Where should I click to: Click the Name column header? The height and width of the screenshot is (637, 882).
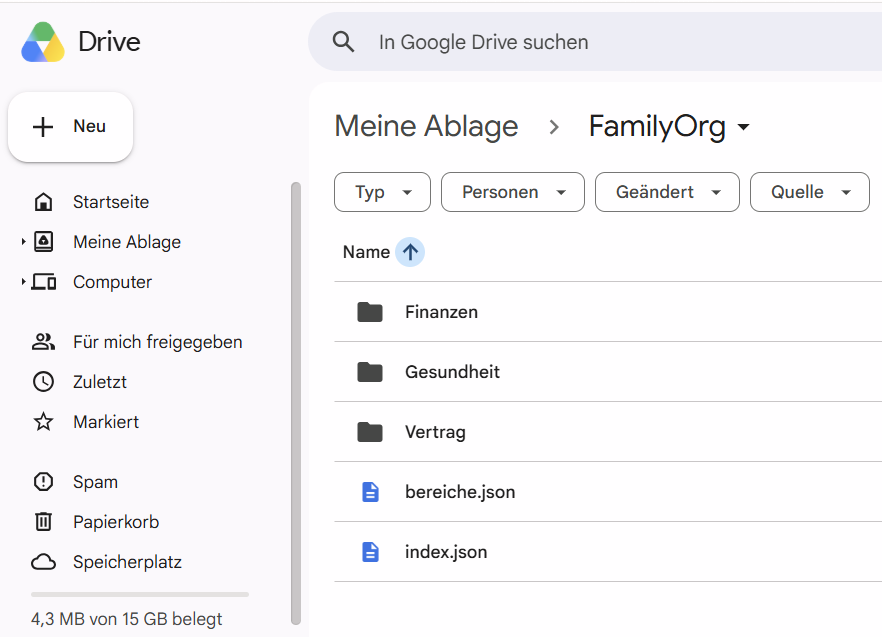tap(366, 252)
